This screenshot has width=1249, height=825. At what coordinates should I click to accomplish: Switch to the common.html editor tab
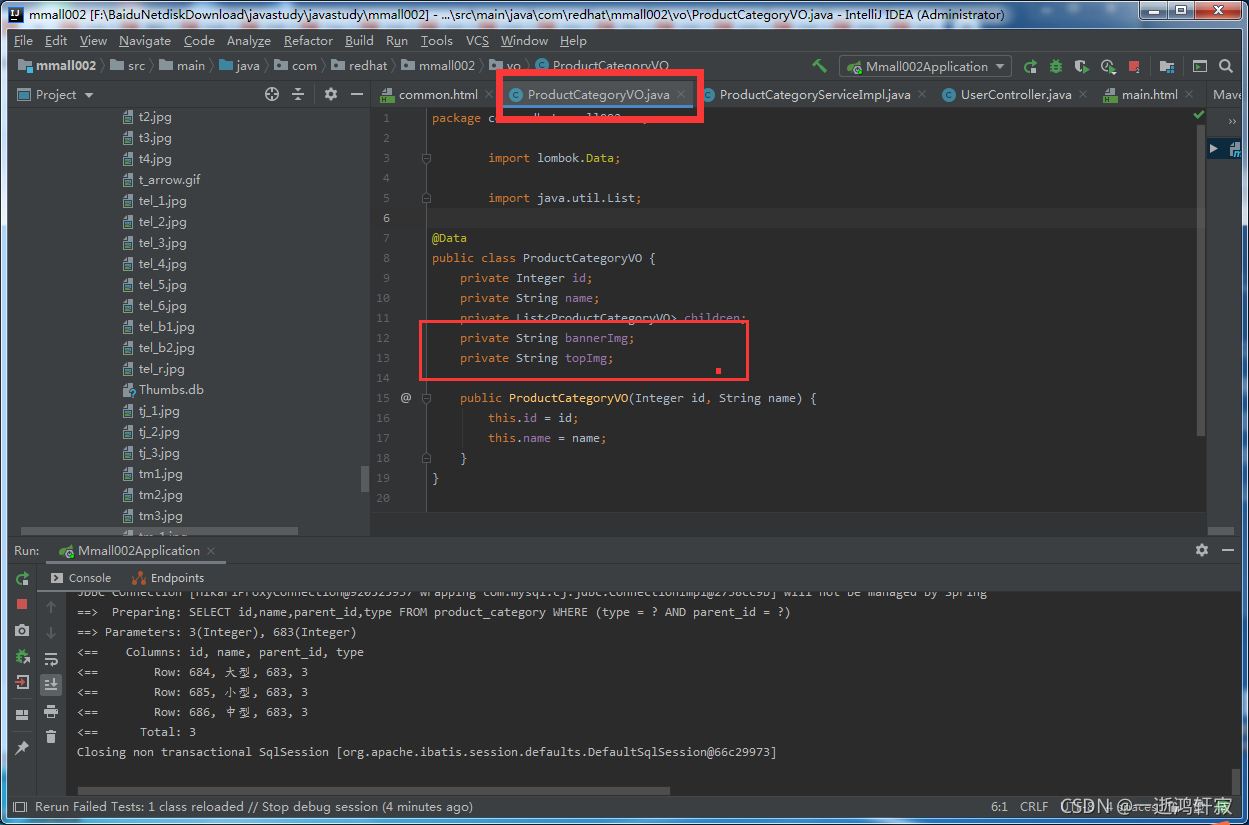[438, 95]
